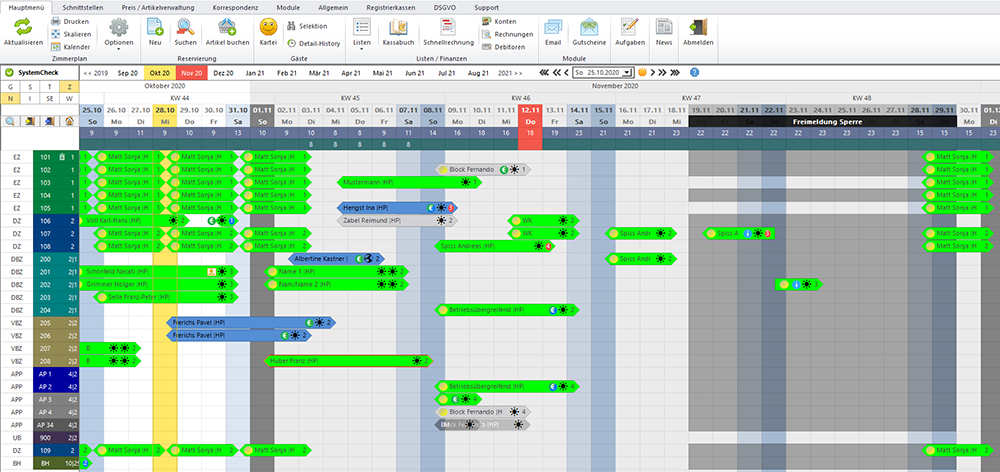Viewport: 1000px width, 472px height.
Task: Open the date picker dropdown showing 25.10.2020
Action: click(x=632, y=72)
